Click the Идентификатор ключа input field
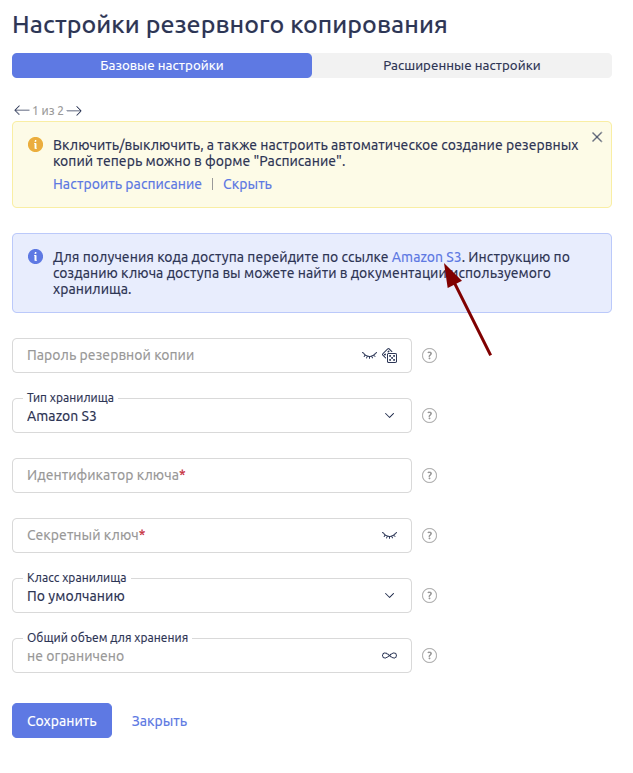The image size is (633, 773). click(212, 476)
